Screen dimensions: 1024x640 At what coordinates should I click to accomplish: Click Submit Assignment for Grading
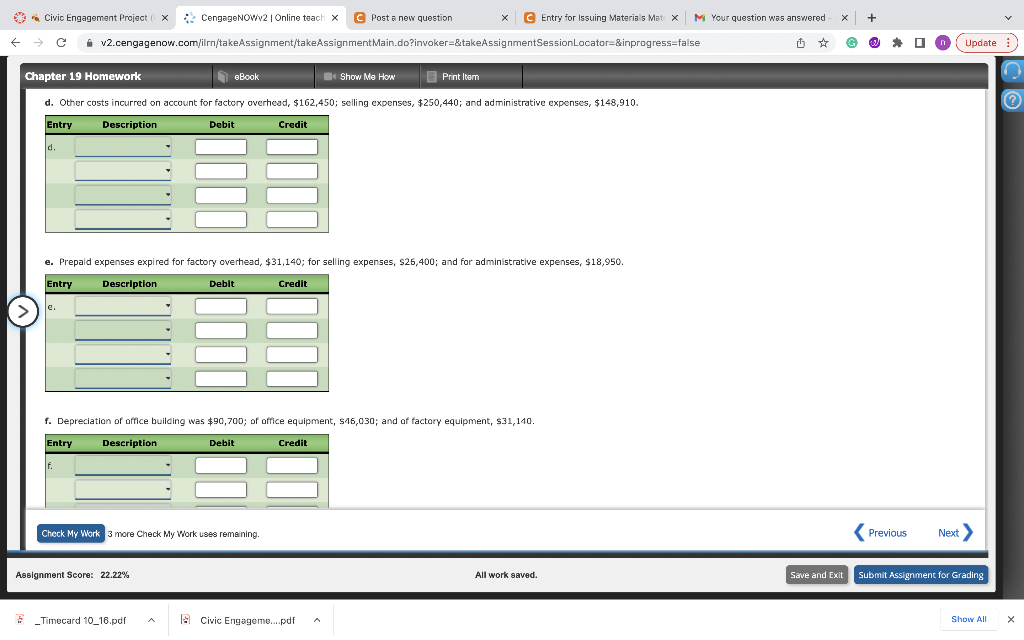click(920, 574)
